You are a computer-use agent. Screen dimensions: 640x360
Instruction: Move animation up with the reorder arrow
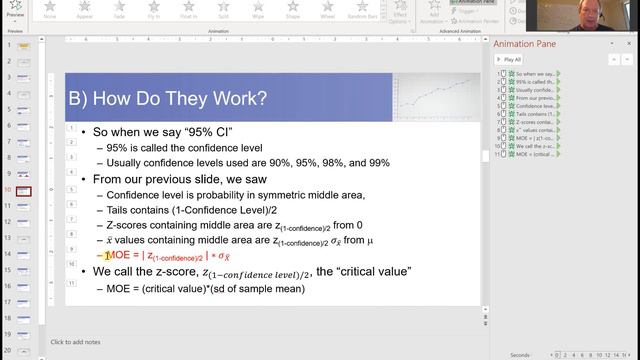(614, 60)
